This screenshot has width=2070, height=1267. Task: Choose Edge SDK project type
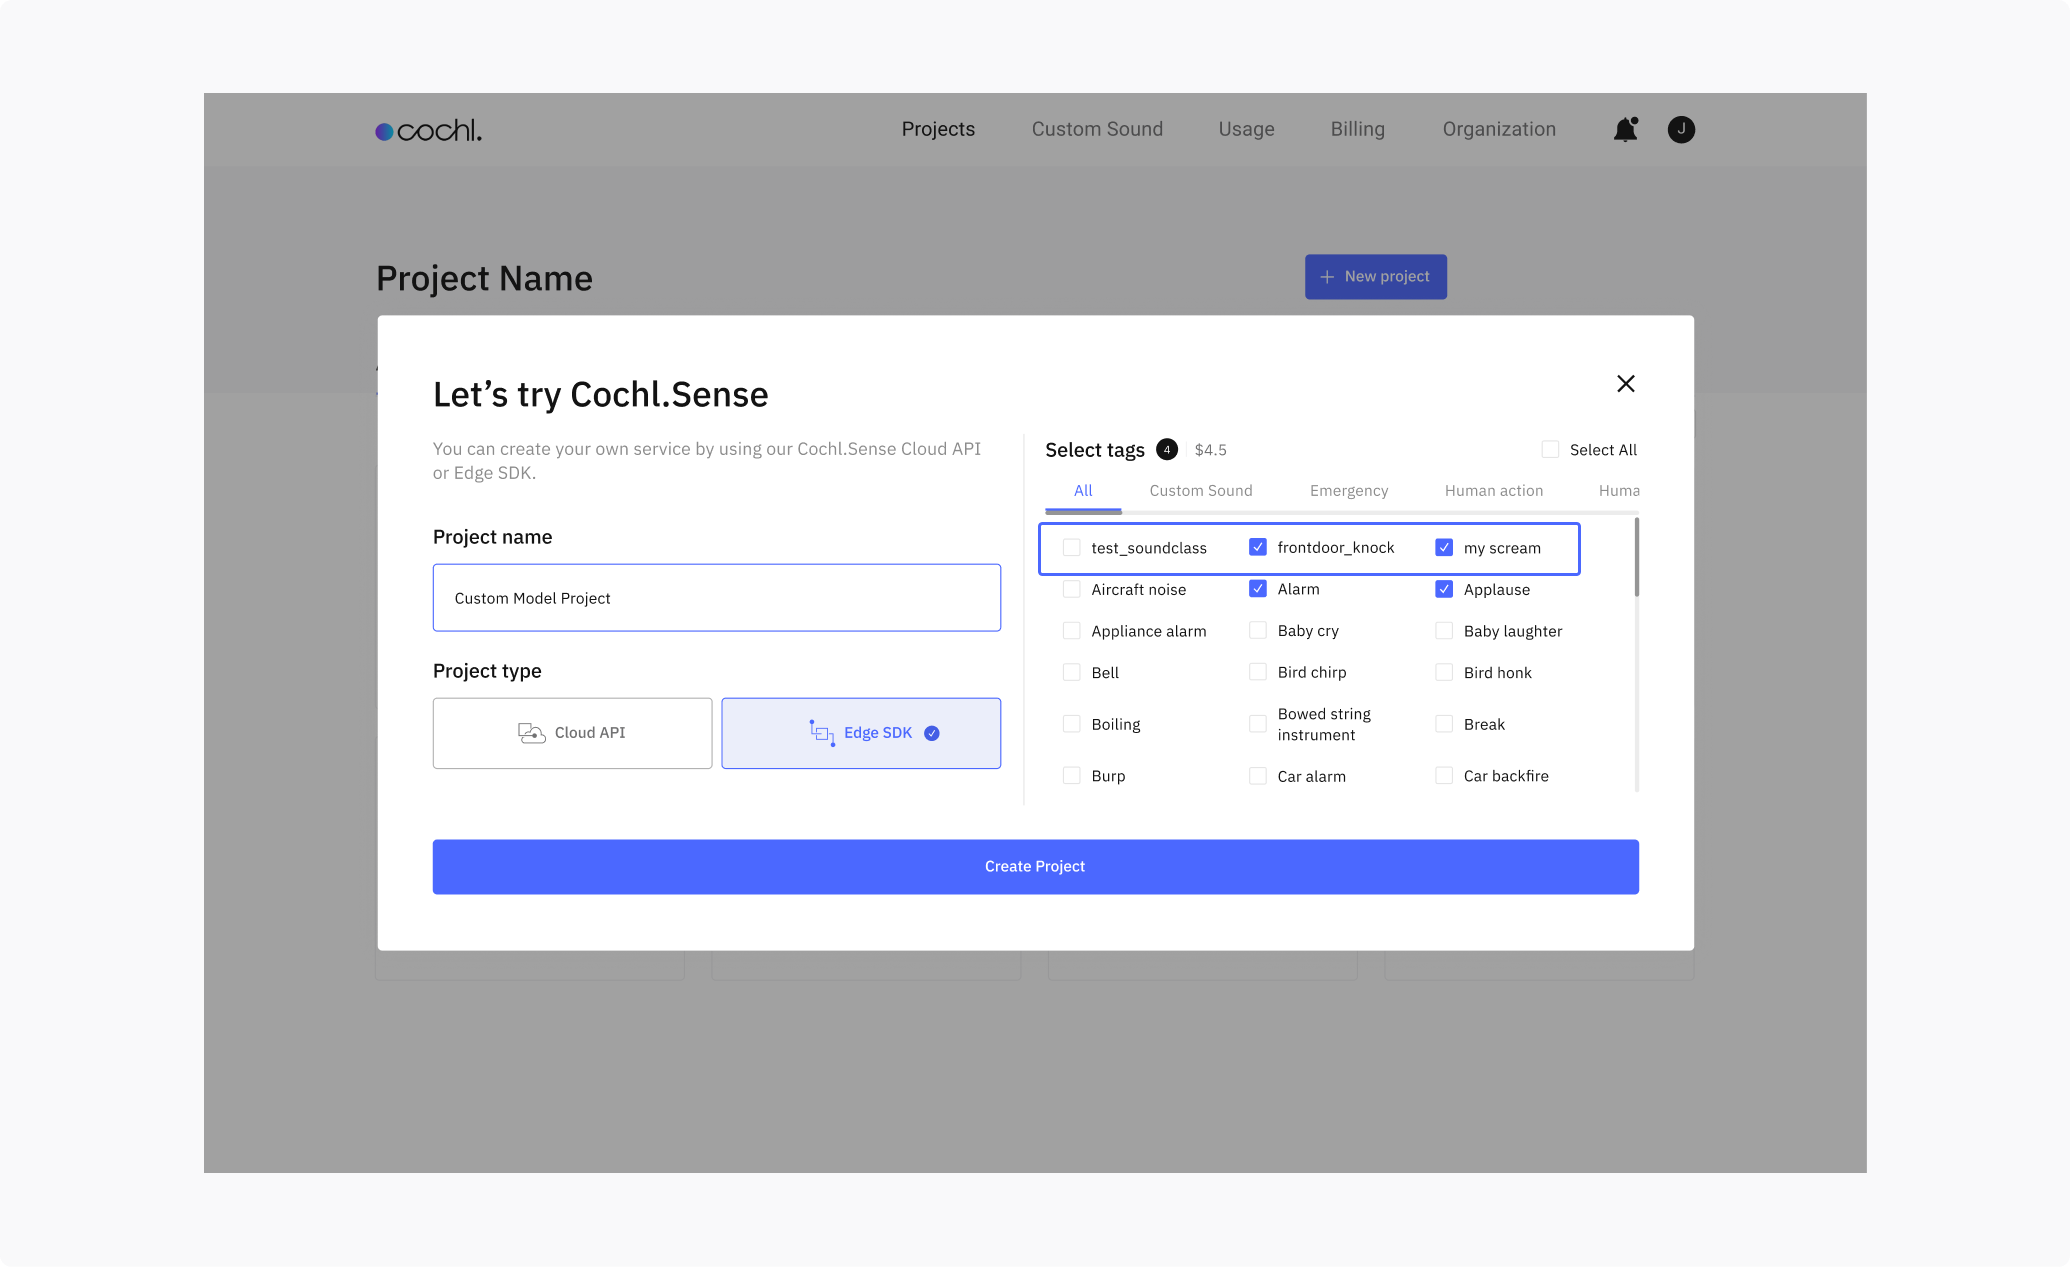[x=861, y=733]
